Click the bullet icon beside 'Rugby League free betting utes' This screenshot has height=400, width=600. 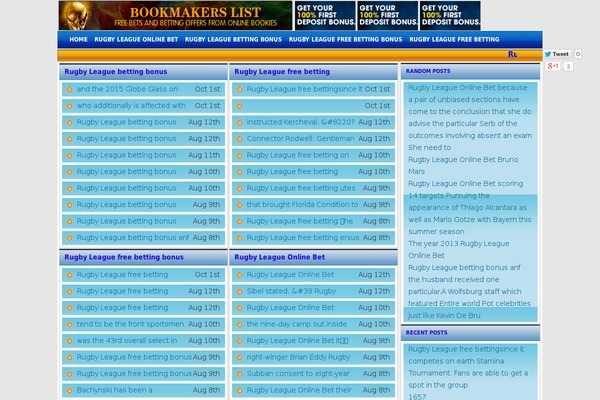[x=239, y=188]
